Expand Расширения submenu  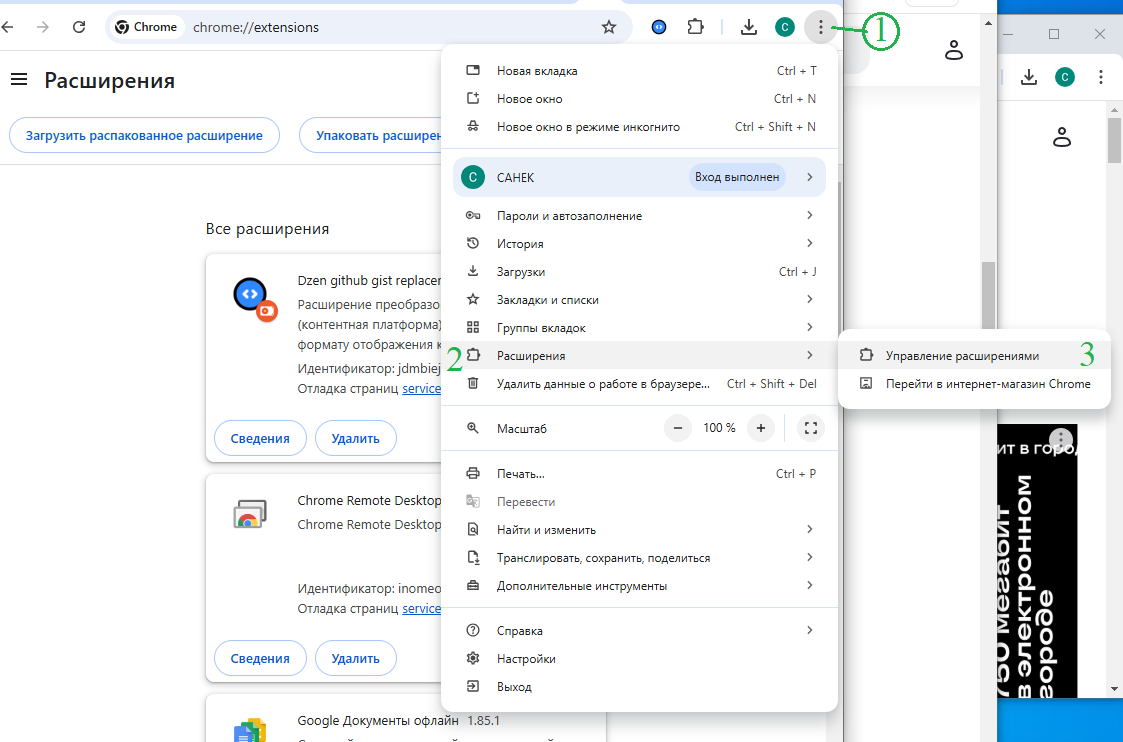[x=640, y=355]
